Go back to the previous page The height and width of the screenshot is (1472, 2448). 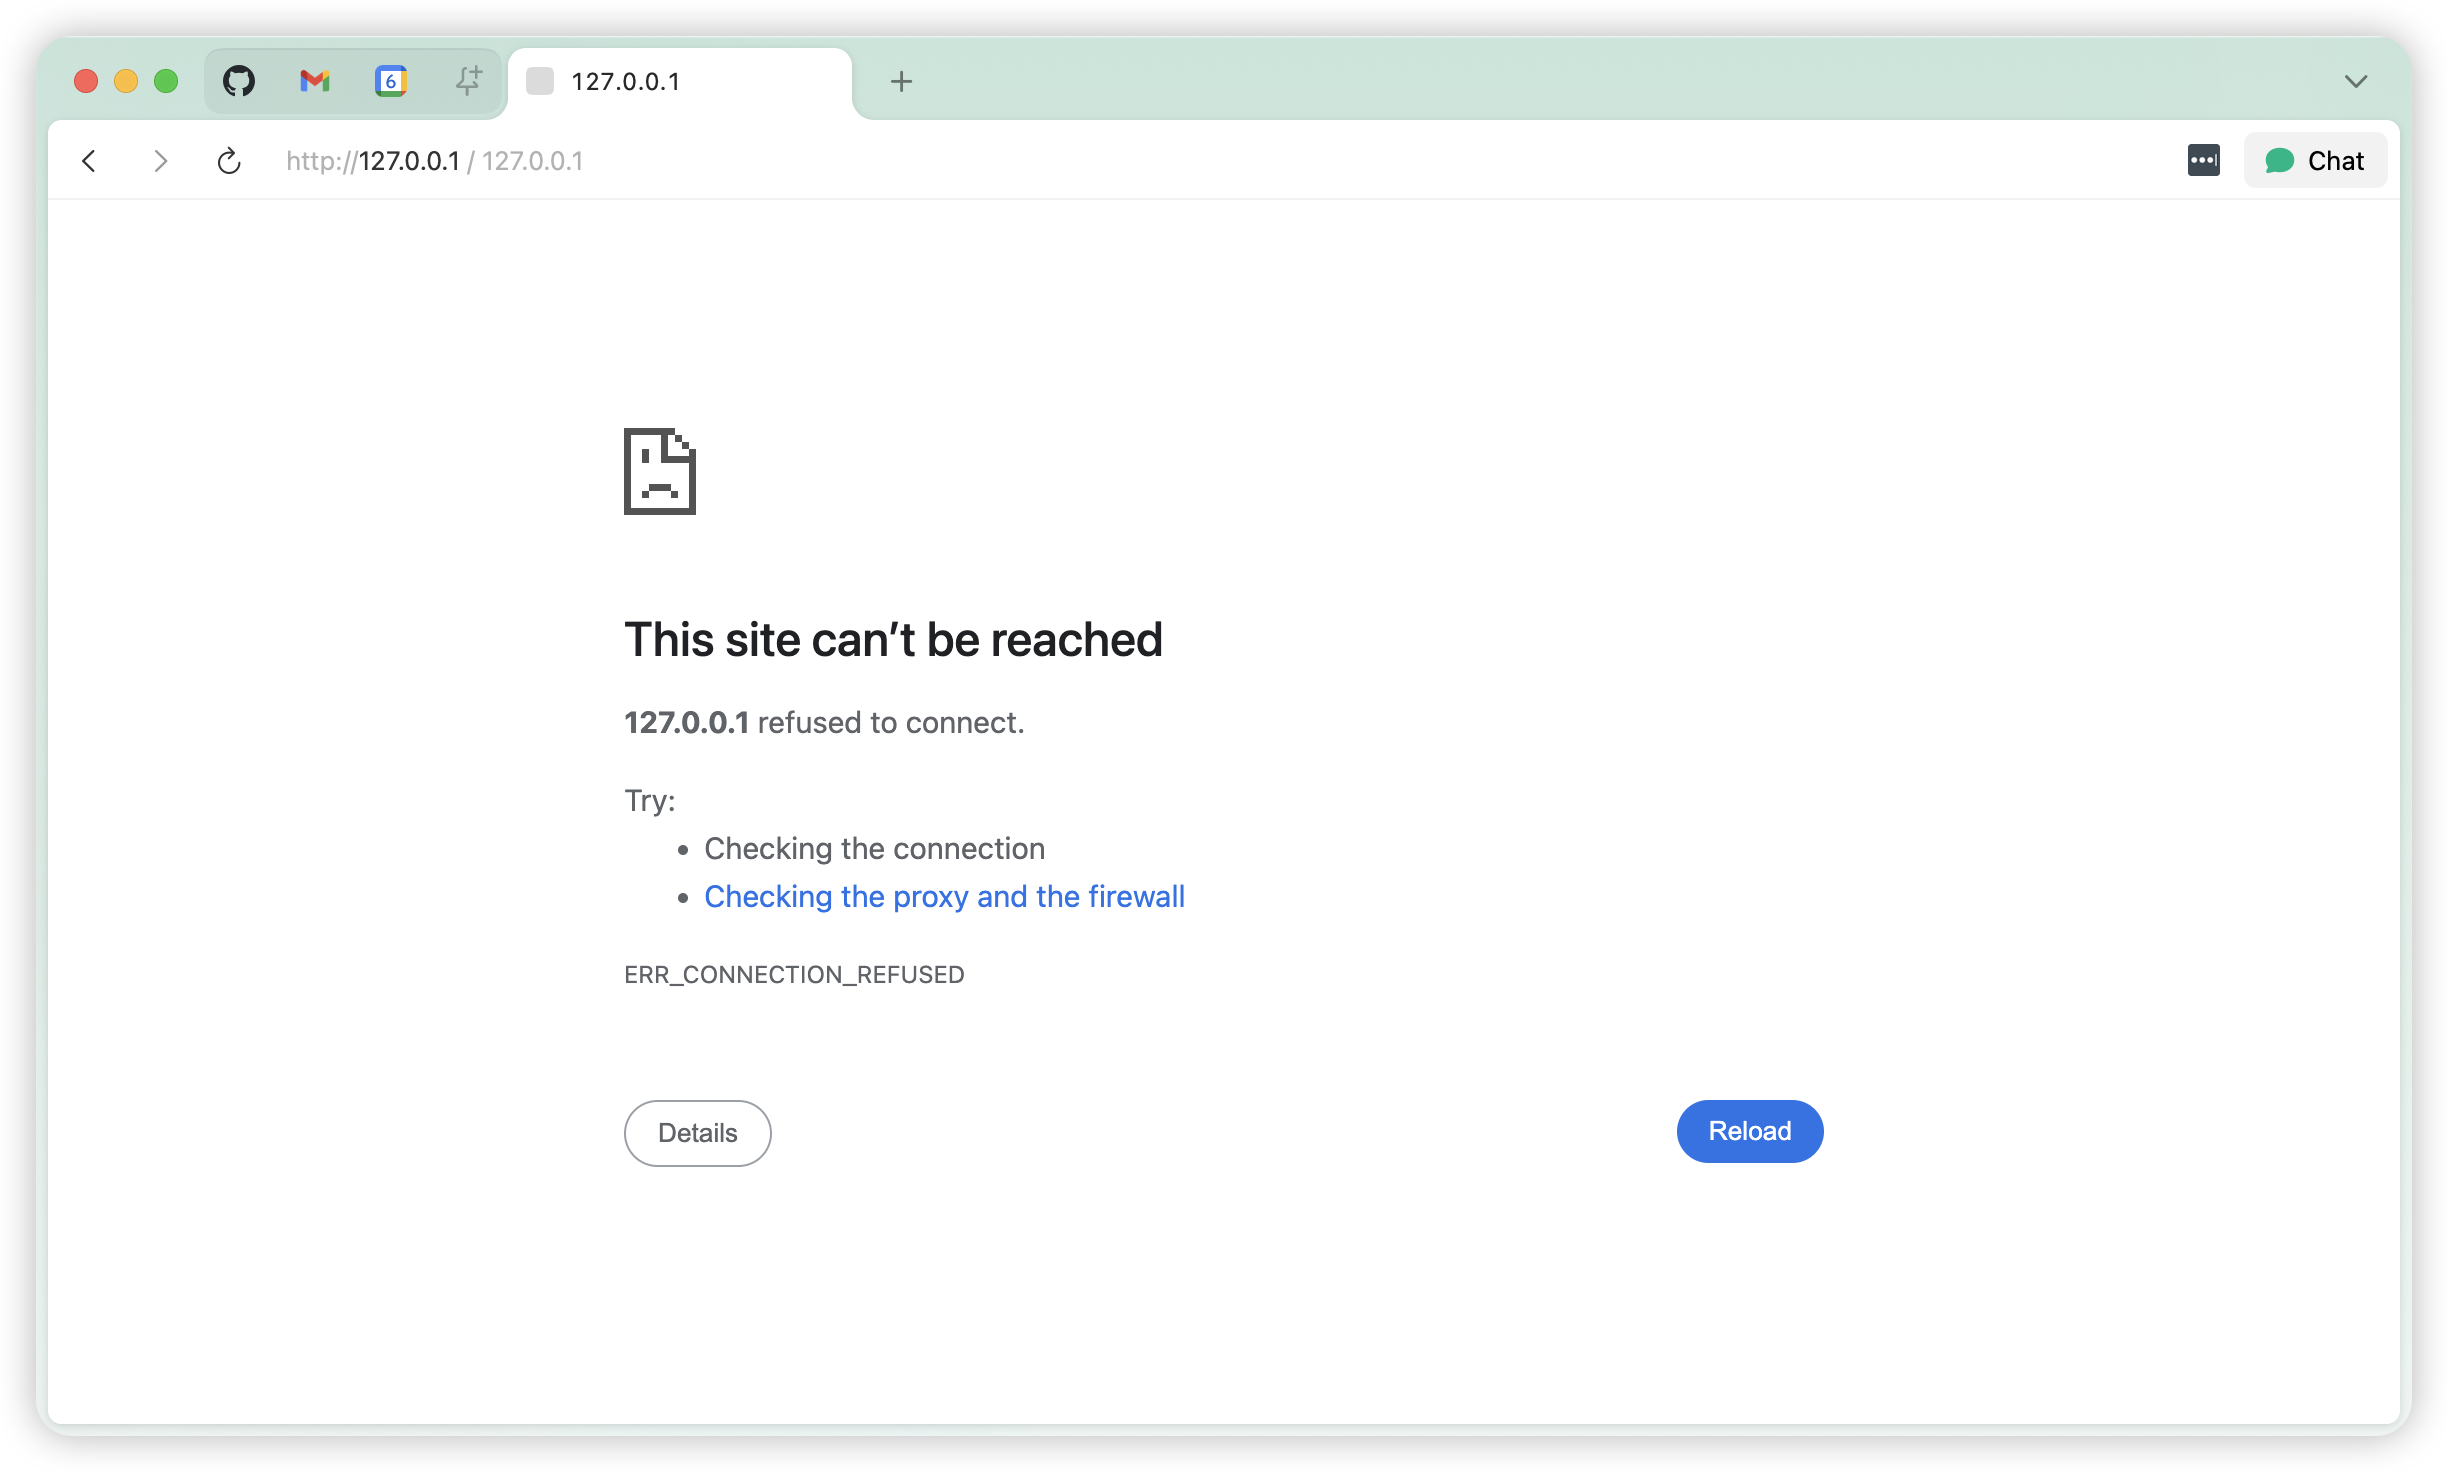89,161
